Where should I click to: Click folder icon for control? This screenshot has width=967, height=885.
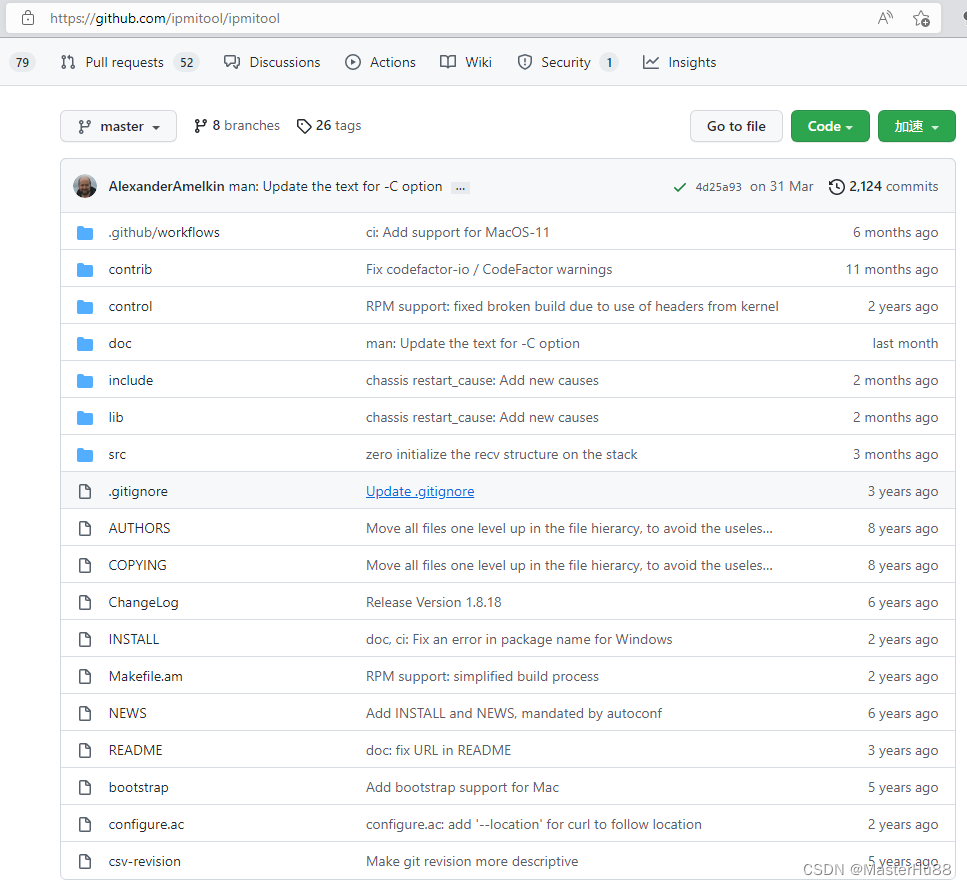pos(85,307)
